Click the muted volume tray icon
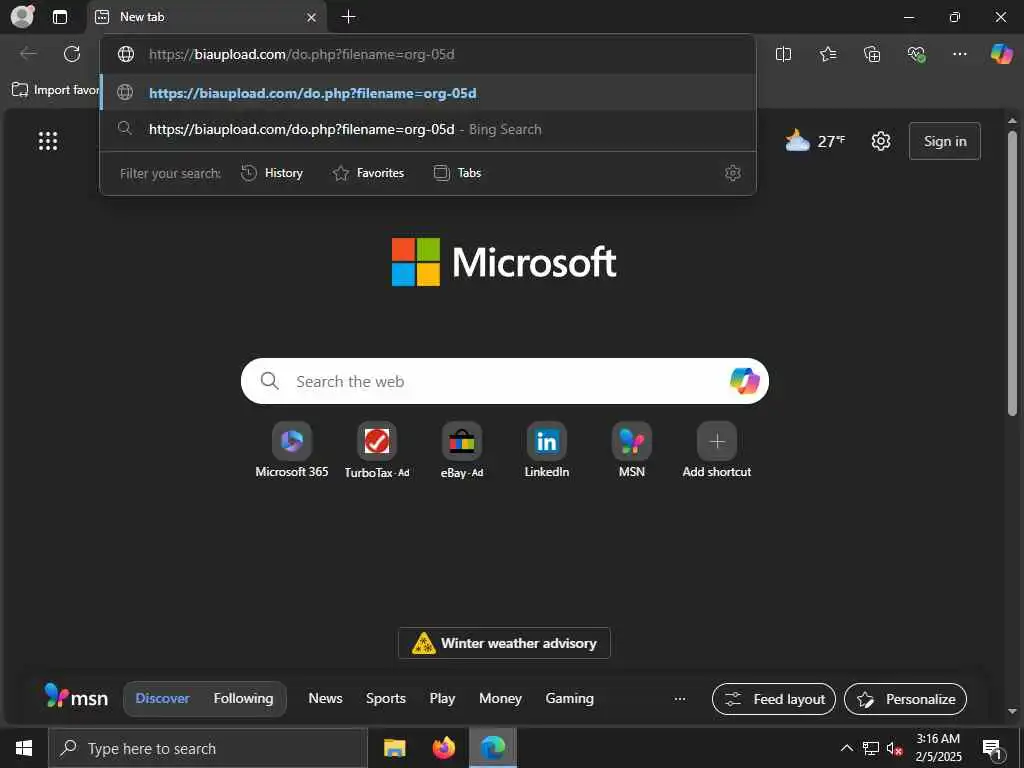This screenshot has height=768, width=1024. [895, 748]
